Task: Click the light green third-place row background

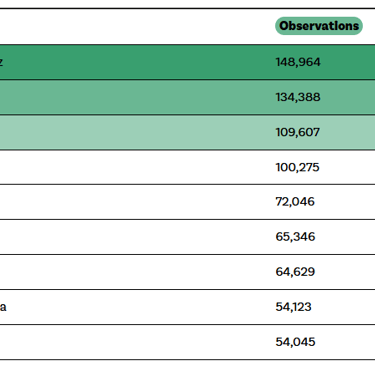Action: 187,132
